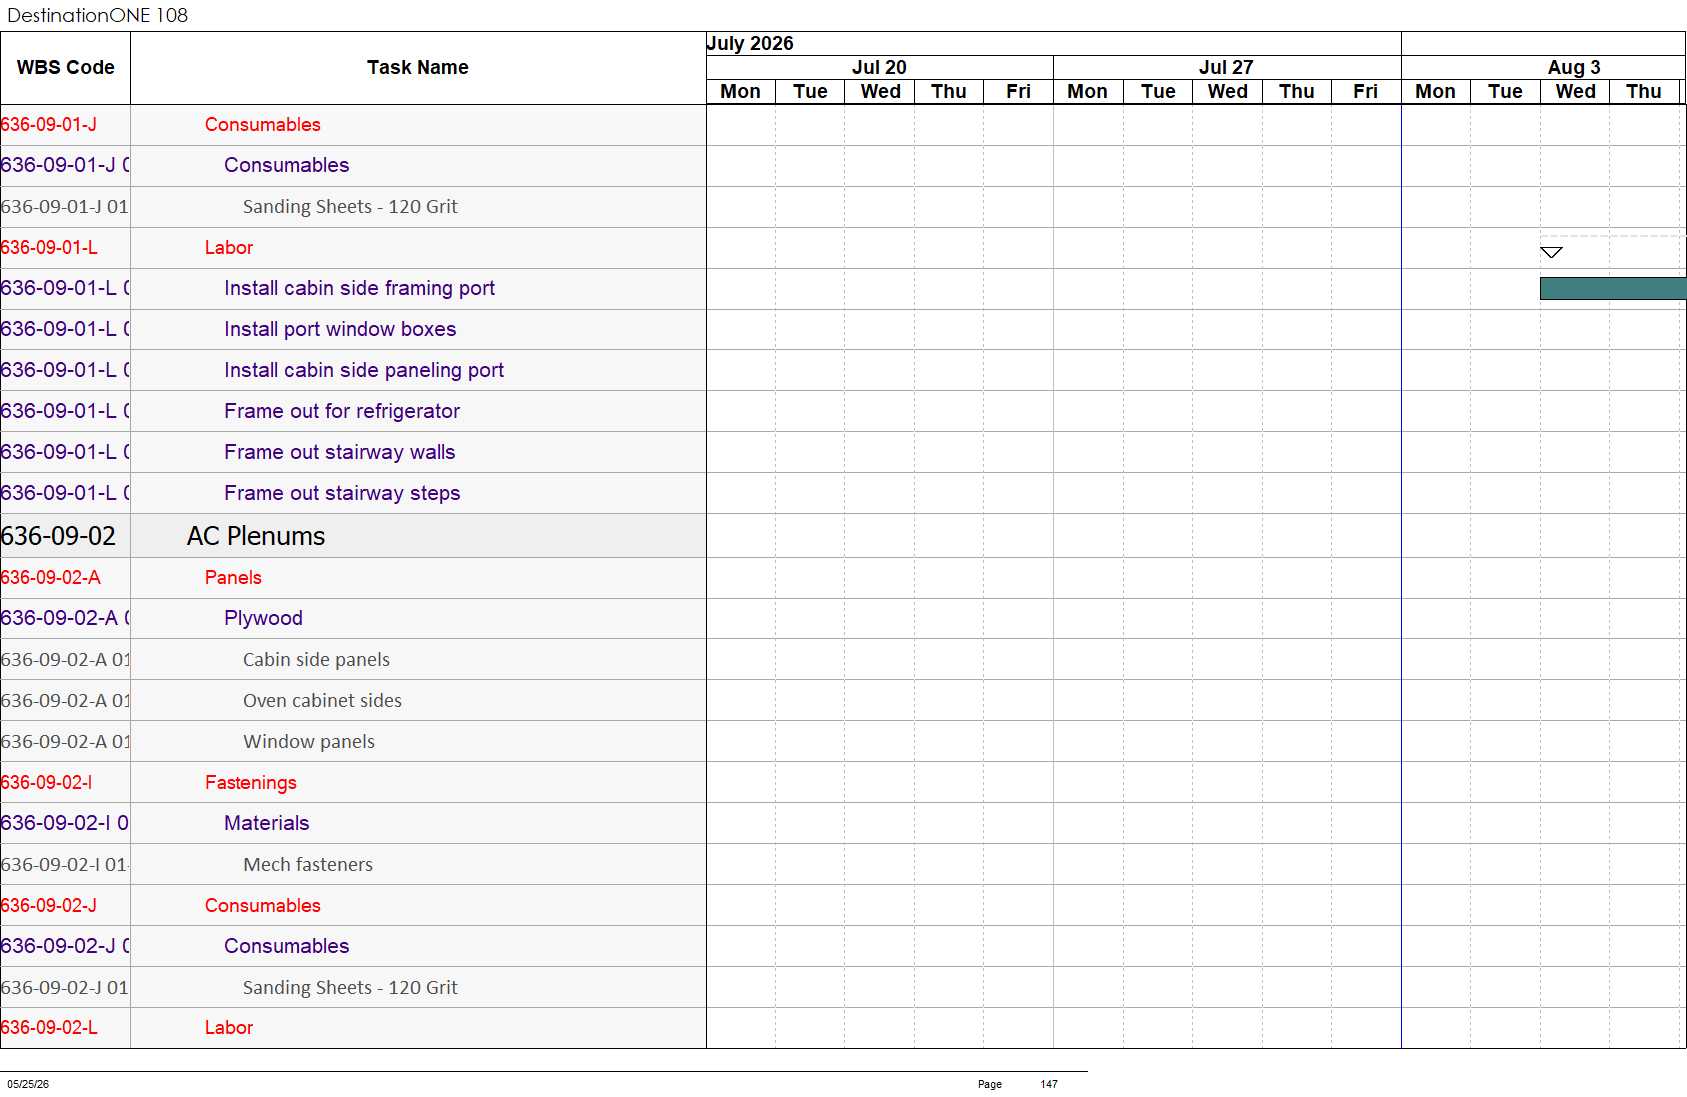Image resolution: width=1687 pixels, height=1097 pixels.
Task: Click the 'Jul 20' week header
Action: [x=879, y=67]
